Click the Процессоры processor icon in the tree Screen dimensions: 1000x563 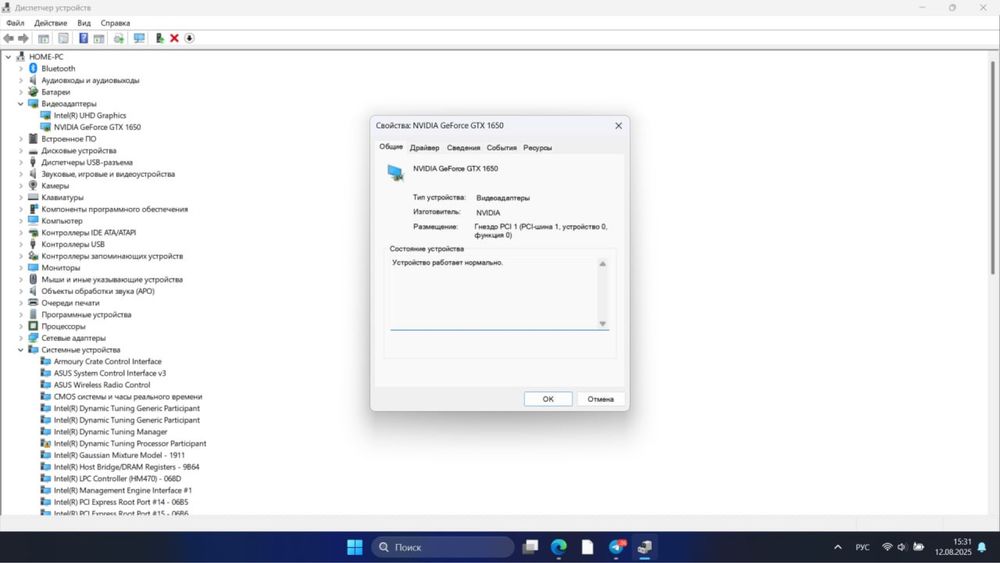[33, 326]
